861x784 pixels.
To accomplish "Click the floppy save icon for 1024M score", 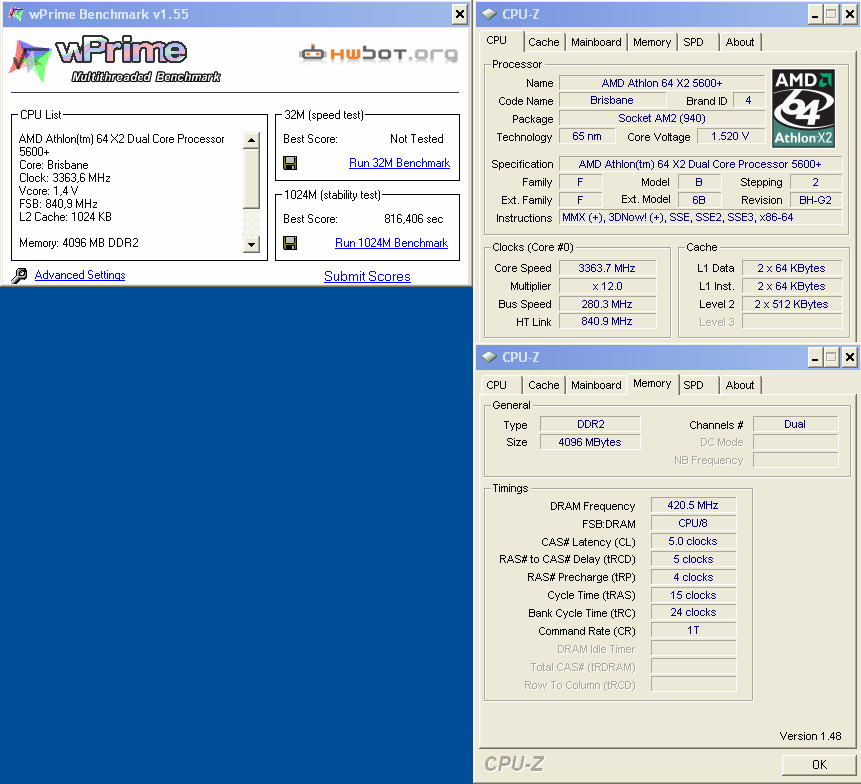I will 290,243.
